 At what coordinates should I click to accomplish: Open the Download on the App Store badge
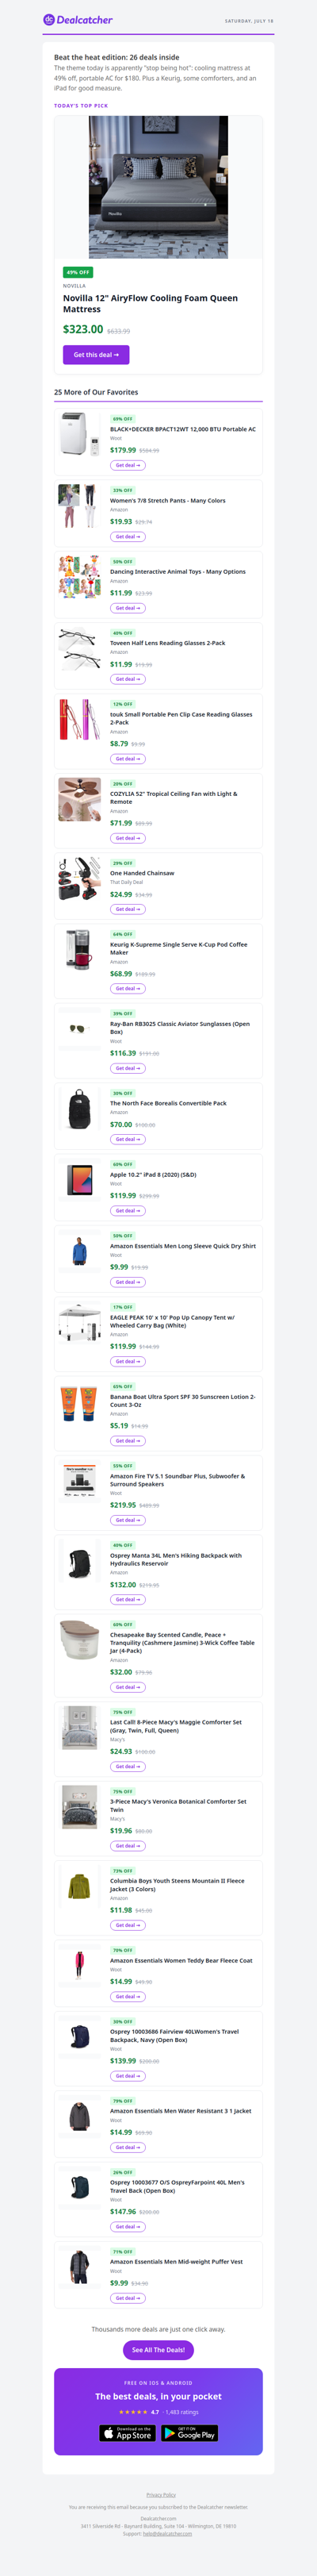(128, 2433)
